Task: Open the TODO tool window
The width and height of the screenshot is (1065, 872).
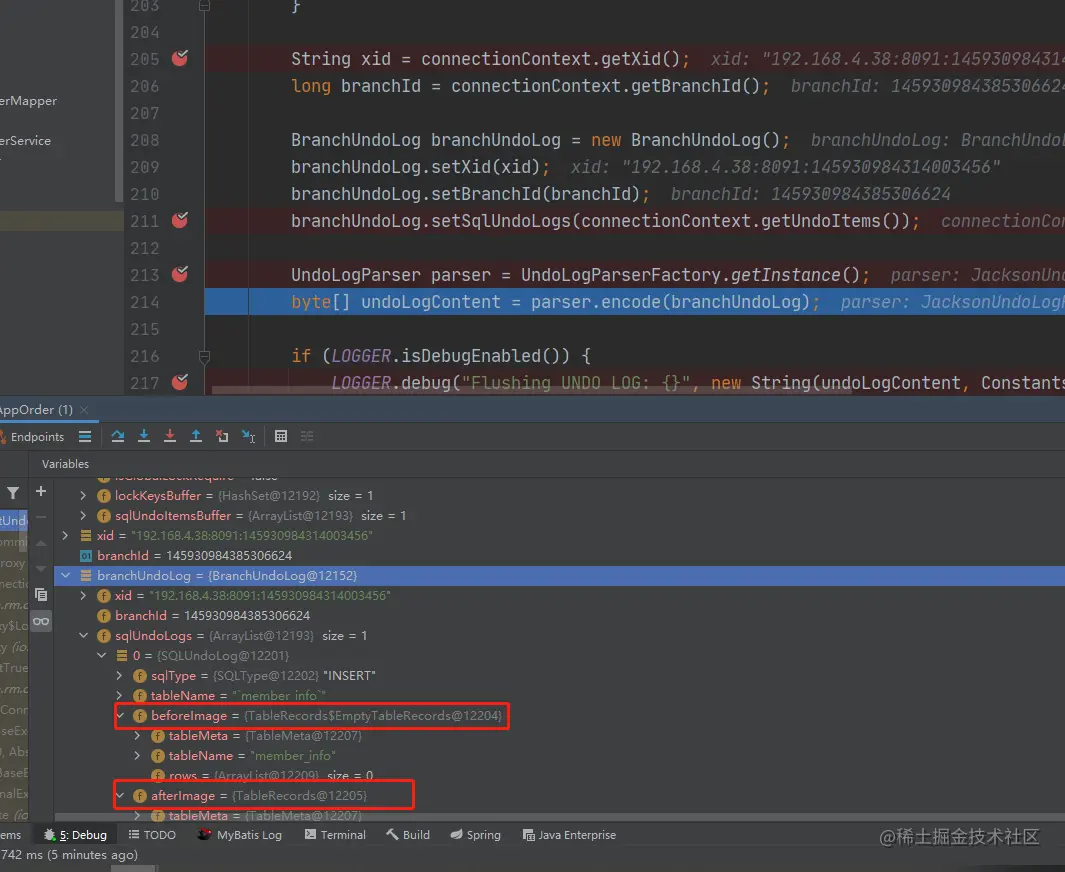Action: coord(152,835)
